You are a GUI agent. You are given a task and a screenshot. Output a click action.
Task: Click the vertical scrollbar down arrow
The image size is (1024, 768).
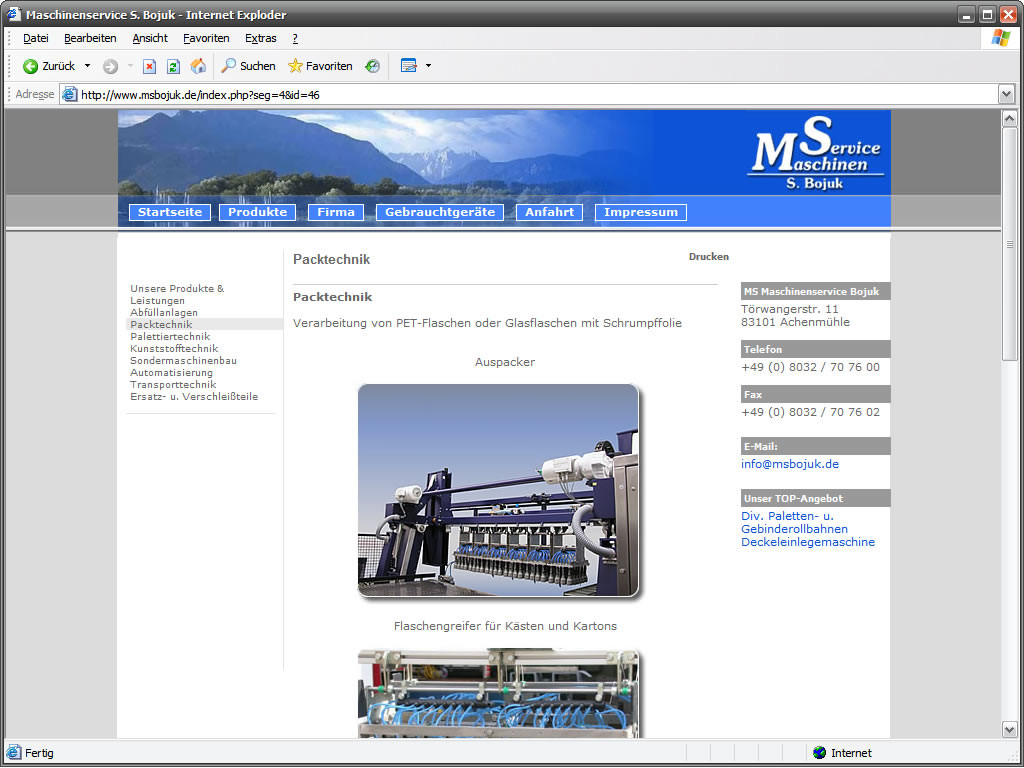pos(1010,729)
